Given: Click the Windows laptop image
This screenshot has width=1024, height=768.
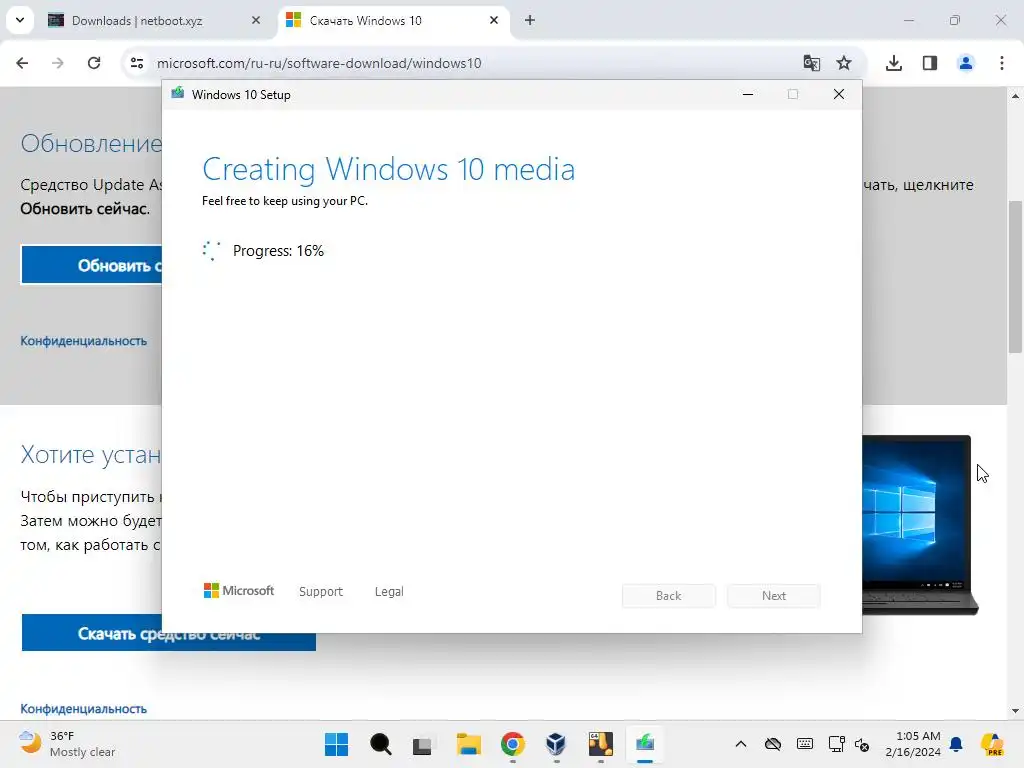Looking at the screenshot, I should [x=920, y=524].
